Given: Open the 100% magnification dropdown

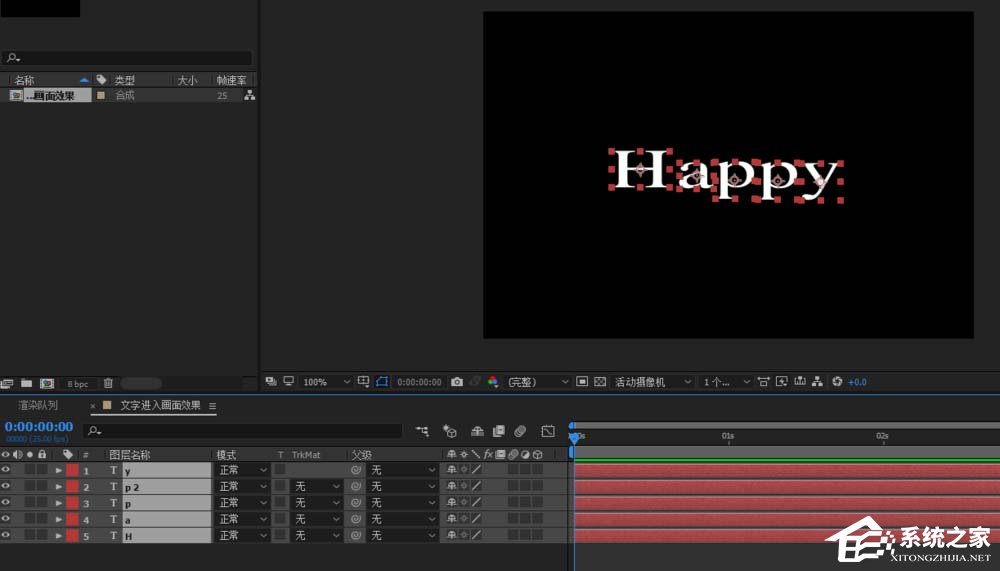Looking at the screenshot, I should [326, 382].
